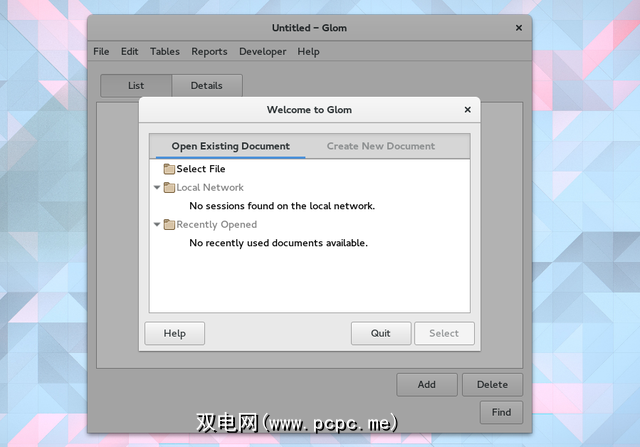
Task: Click the Add button in main window
Action: pos(427,385)
